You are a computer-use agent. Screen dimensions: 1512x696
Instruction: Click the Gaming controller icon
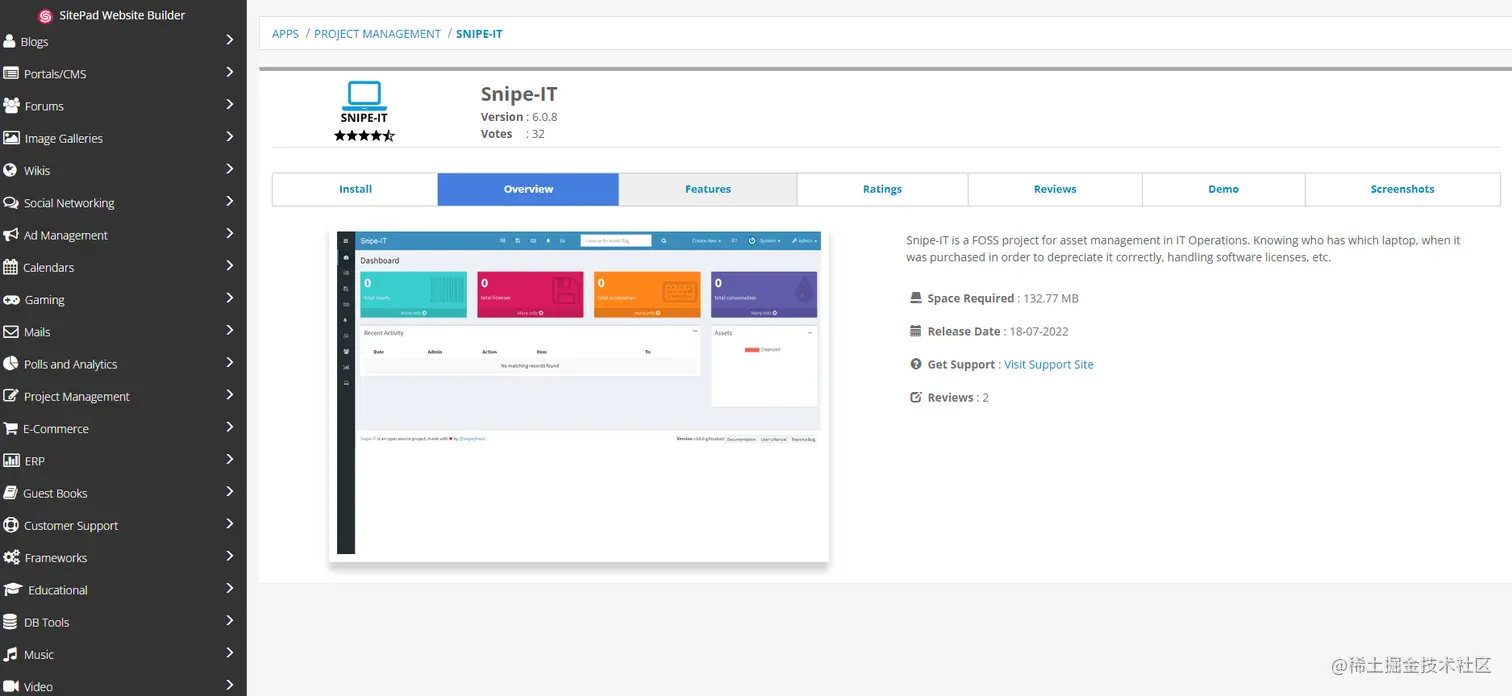pos(11,299)
